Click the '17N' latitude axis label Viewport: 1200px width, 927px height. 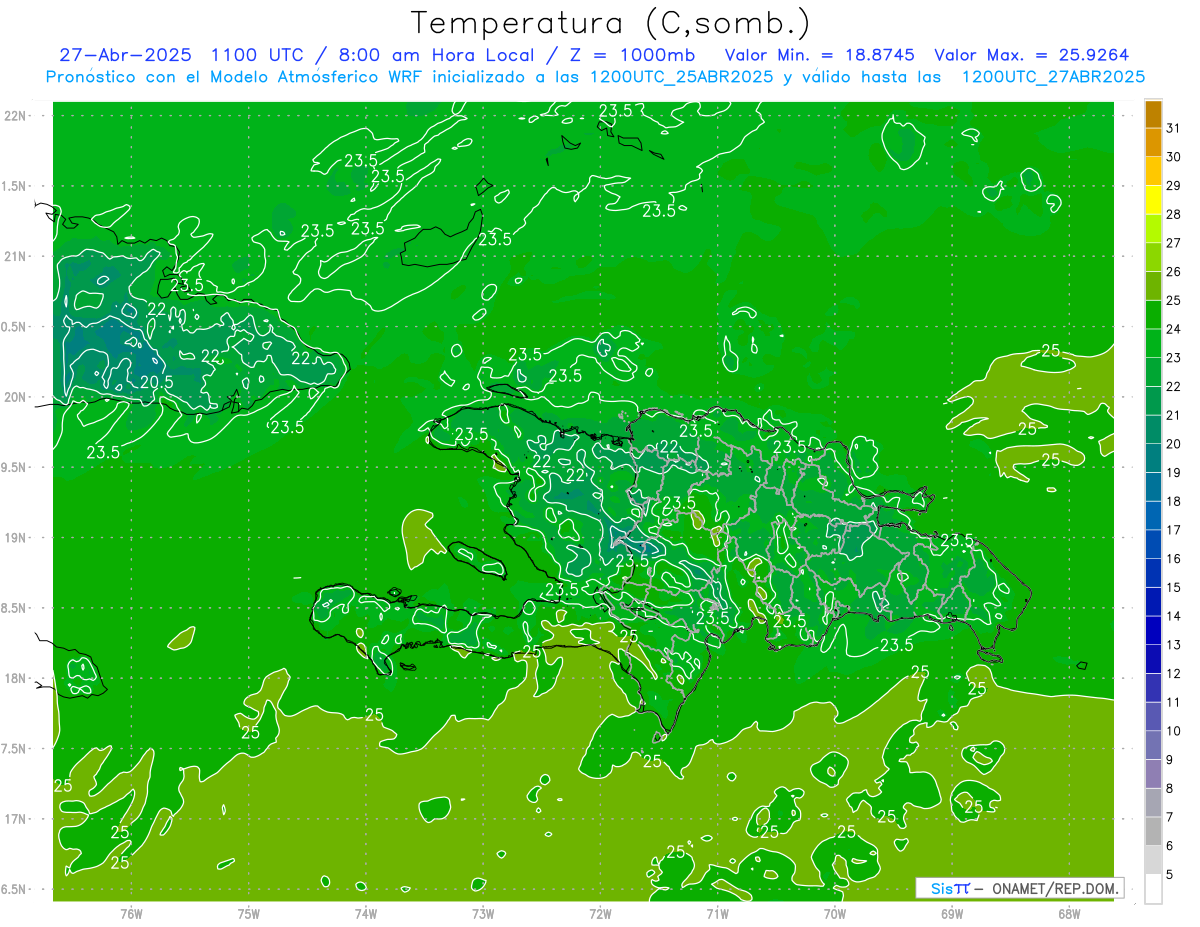coord(16,819)
